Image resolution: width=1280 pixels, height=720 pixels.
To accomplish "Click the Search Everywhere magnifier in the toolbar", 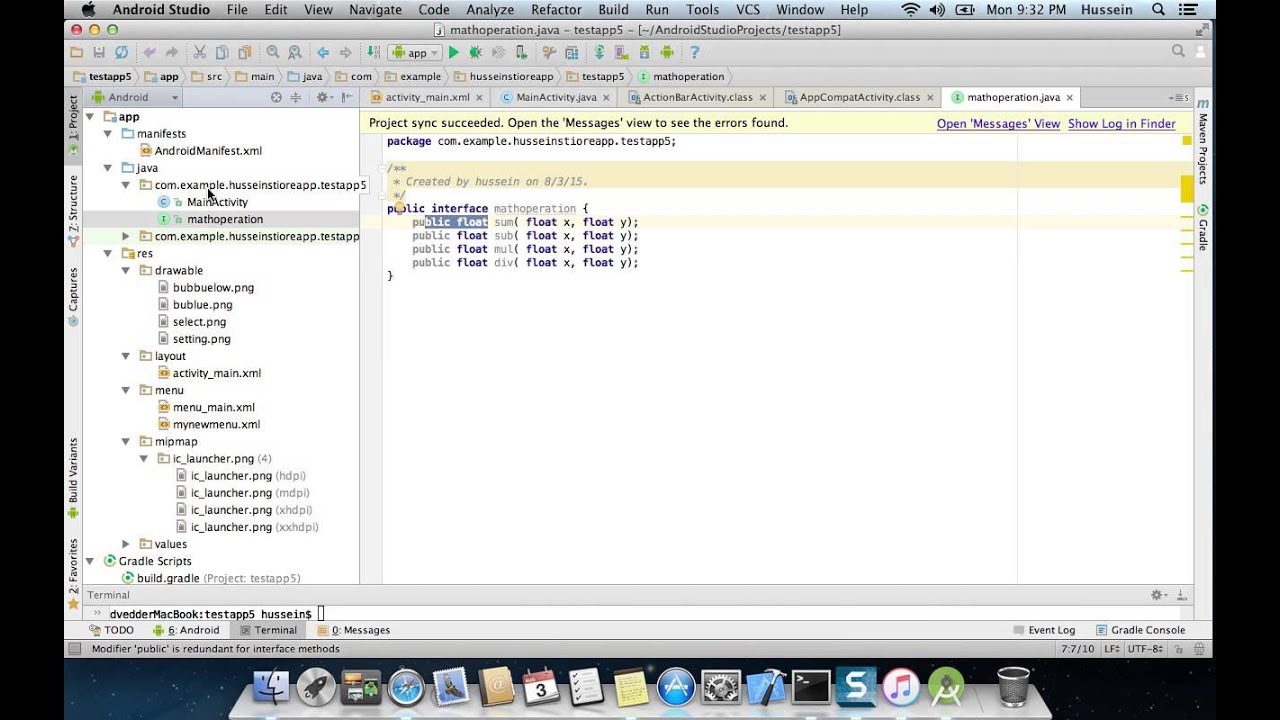I will [x=1178, y=52].
